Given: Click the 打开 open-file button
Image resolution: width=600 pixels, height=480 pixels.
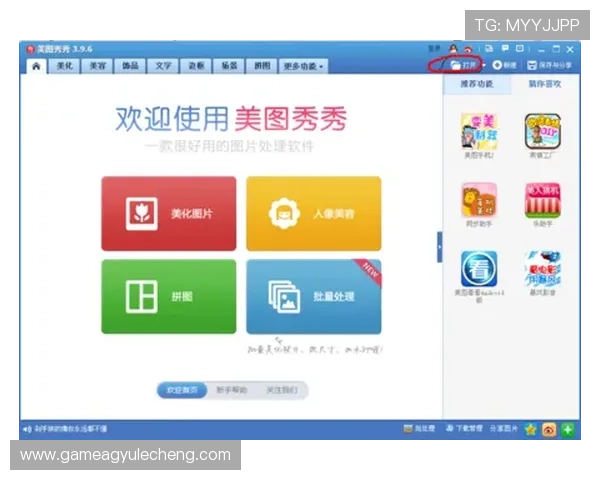Looking at the screenshot, I should coord(463,65).
